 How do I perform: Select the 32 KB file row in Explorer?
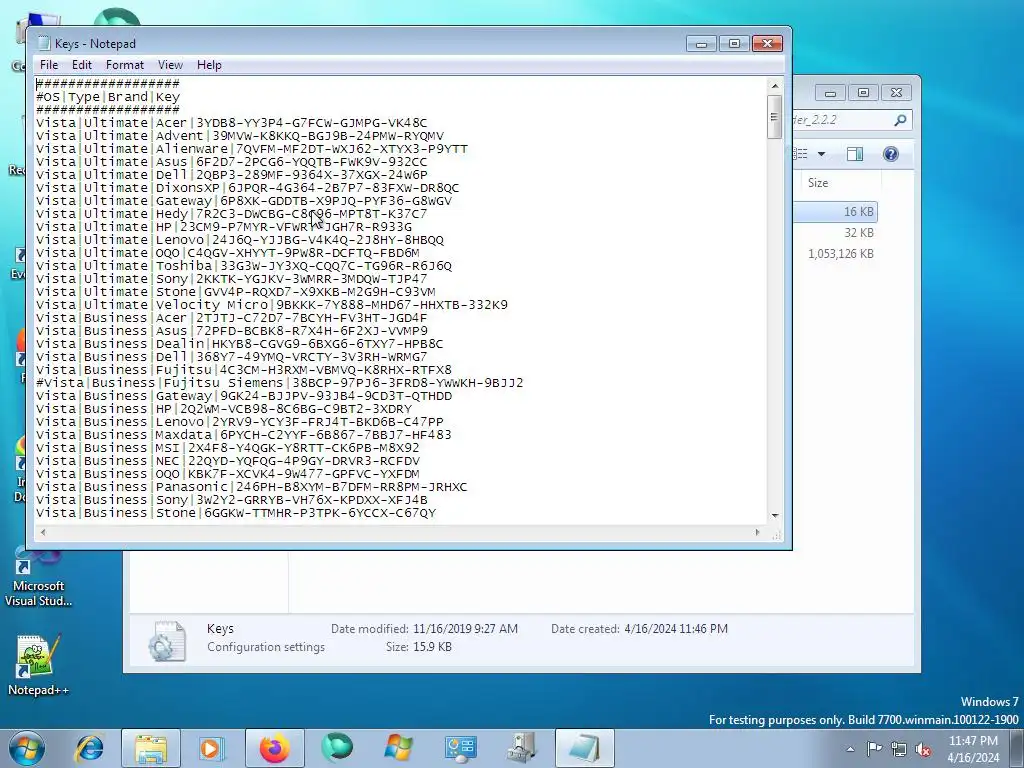coord(835,233)
